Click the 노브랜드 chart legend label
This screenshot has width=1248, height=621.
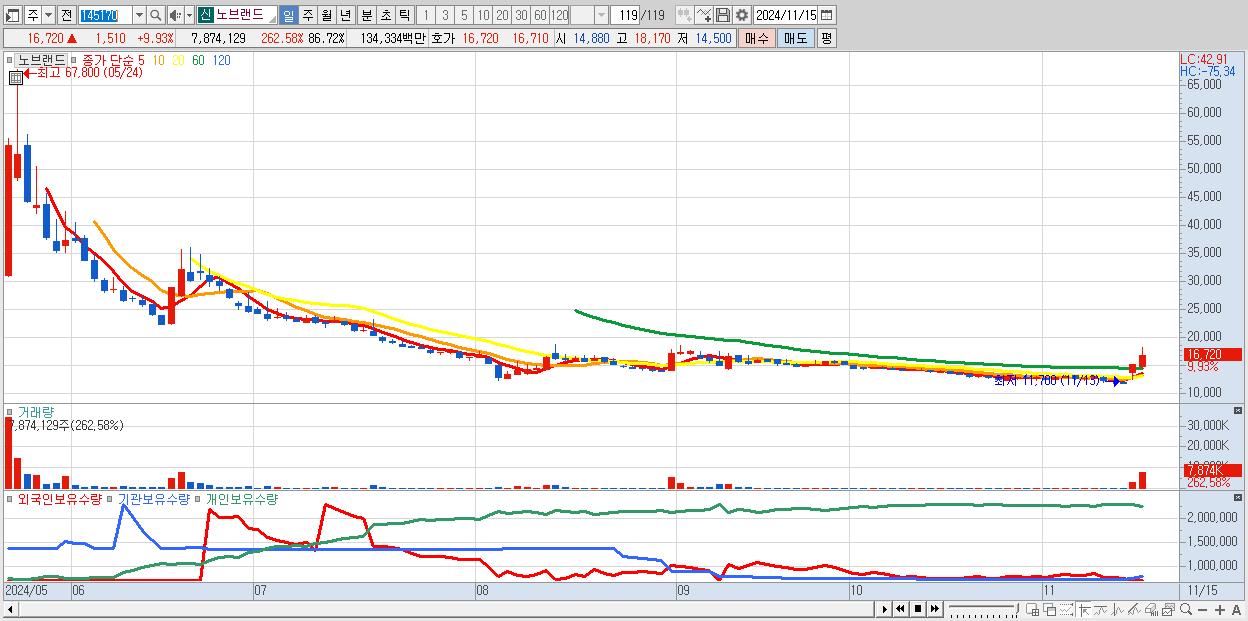coord(41,60)
